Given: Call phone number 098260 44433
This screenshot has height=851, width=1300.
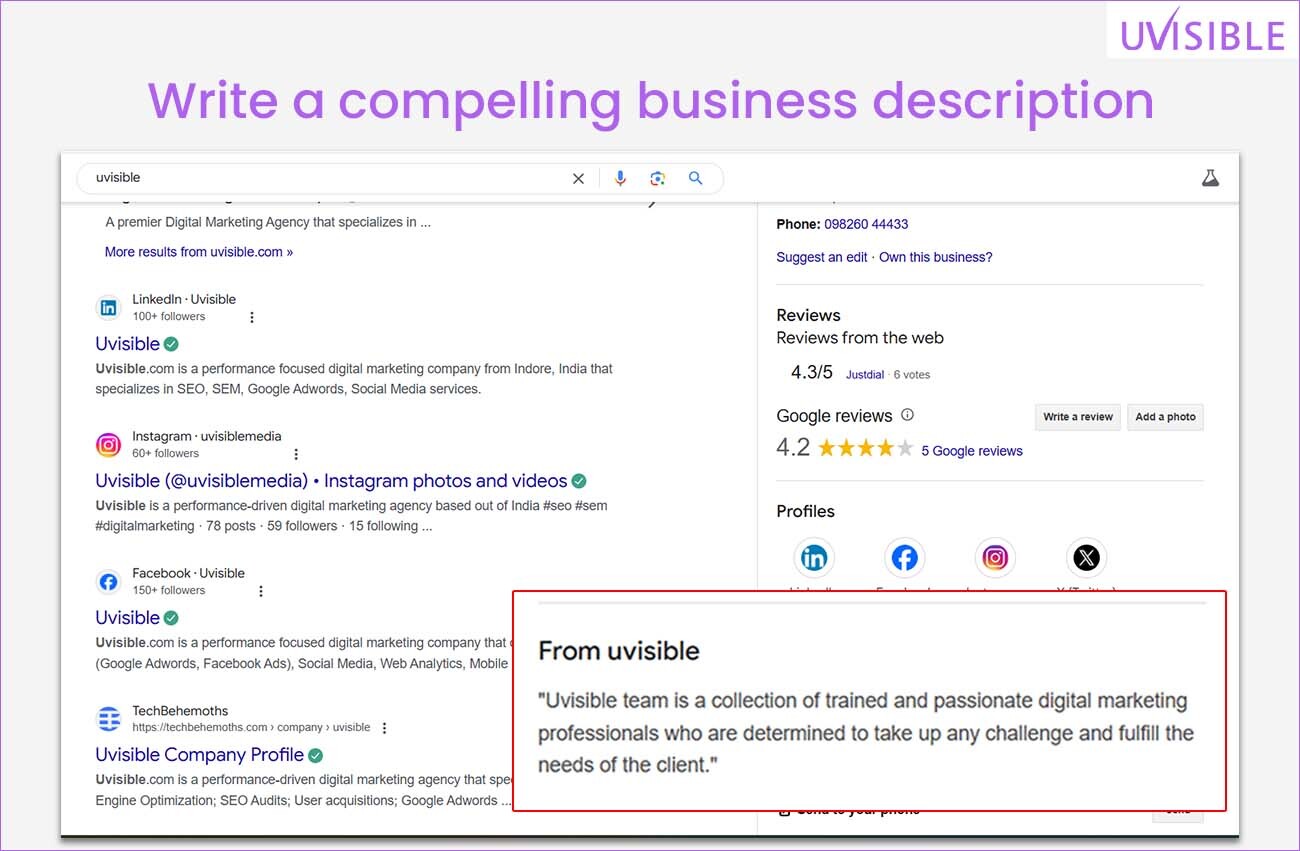Looking at the screenshot, I should [x=866, y=224].
